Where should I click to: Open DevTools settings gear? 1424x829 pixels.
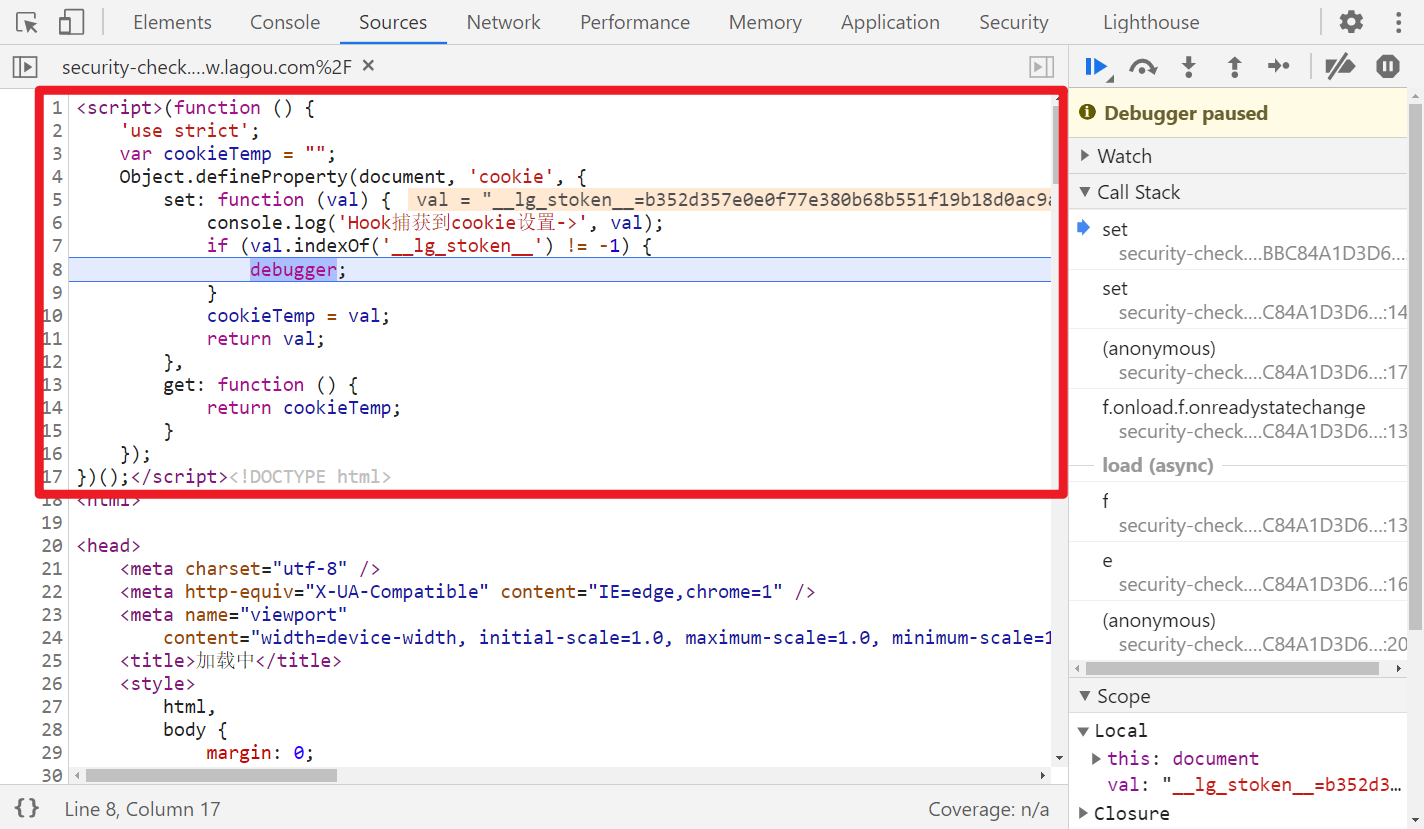(1351, 22)
